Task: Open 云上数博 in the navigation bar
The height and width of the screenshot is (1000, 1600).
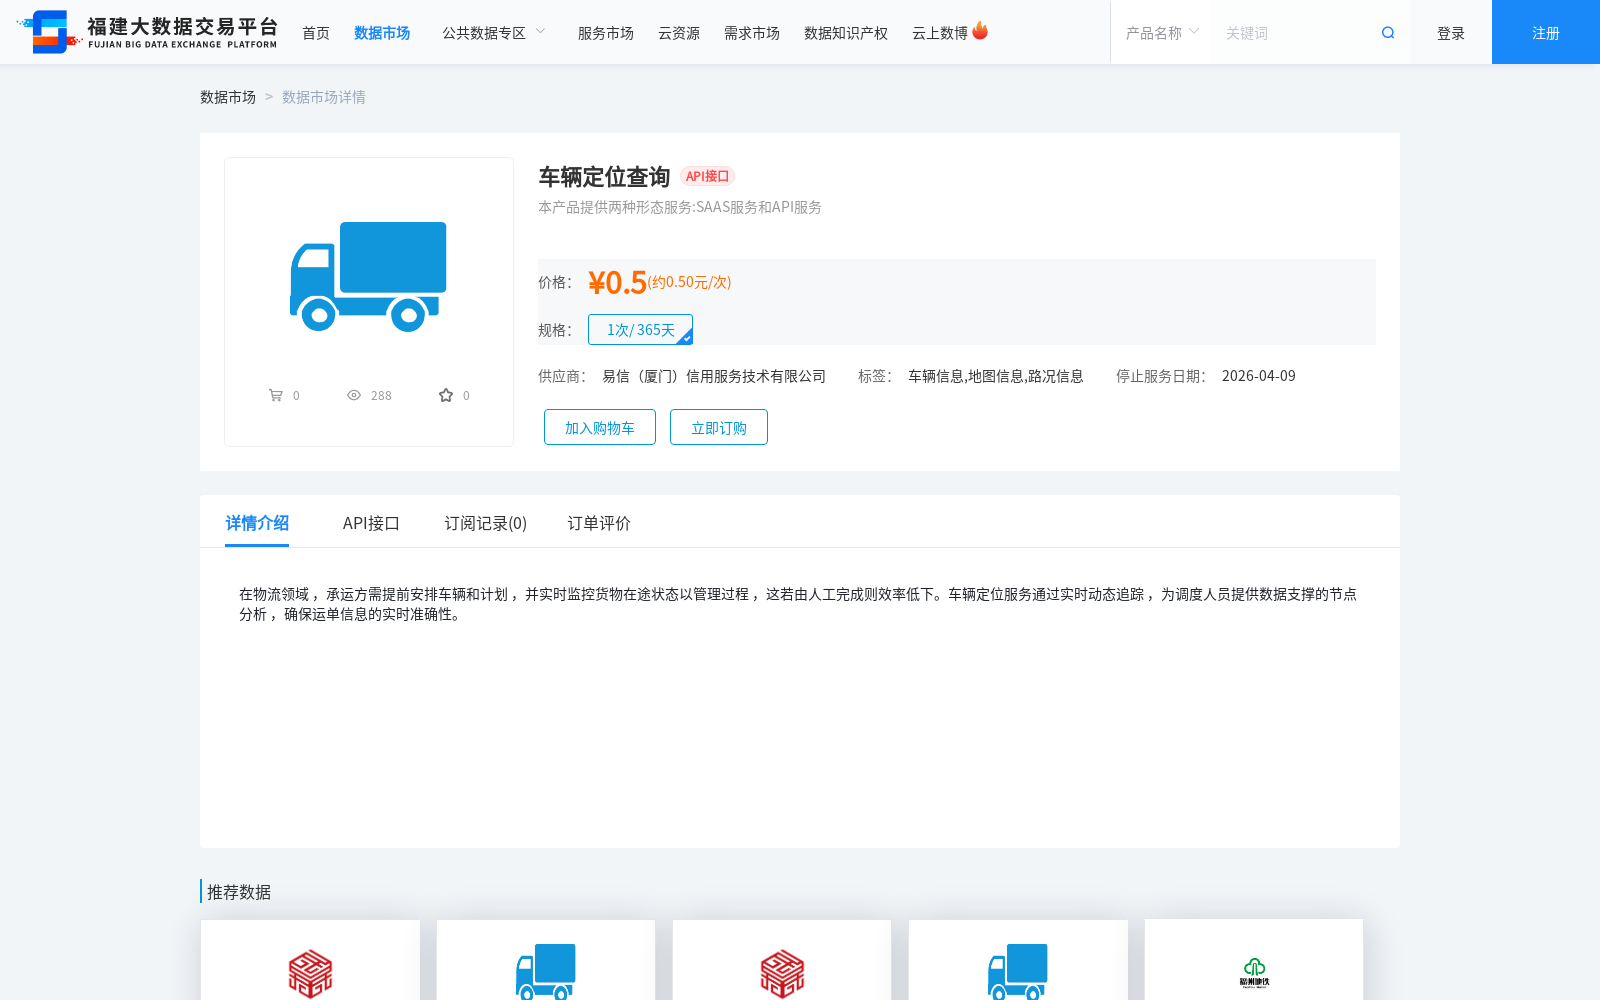Action: [x=940, y=33]
